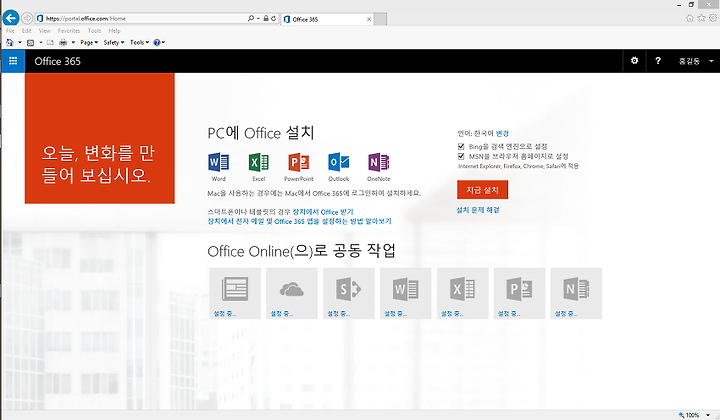Click the orange 오늘, 변화를 만들어 보십시오 banner
The width and height of the screenshot is (720, 420).
pos(100,138)
